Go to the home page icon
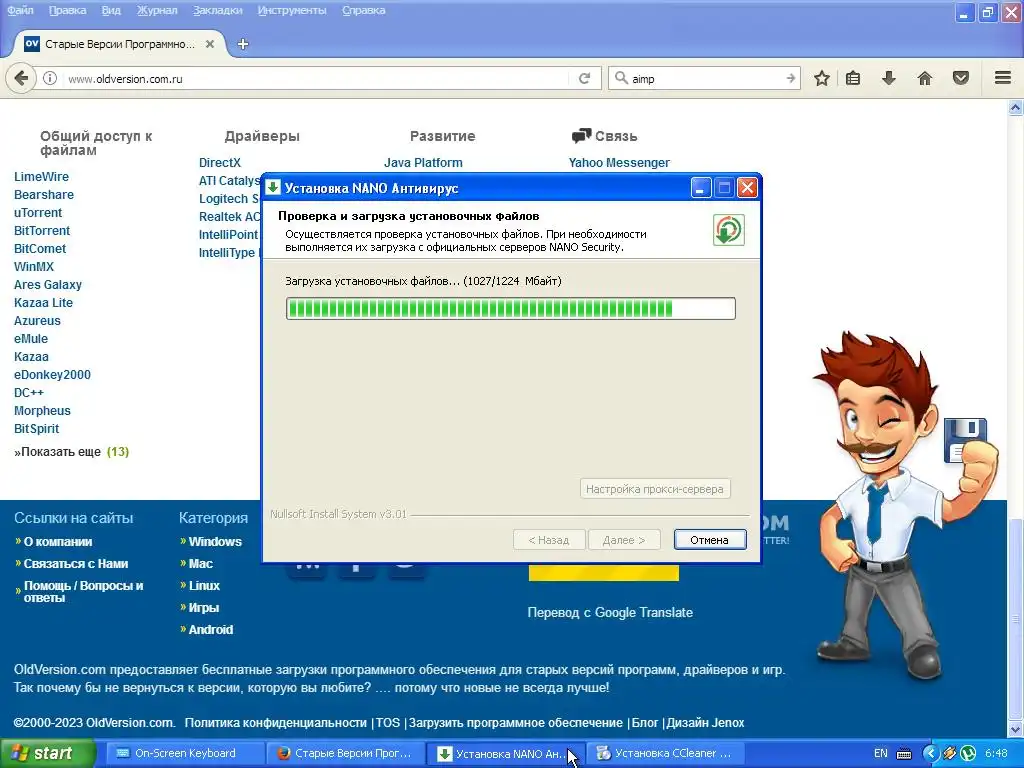The width and height of the screenshot is (1024, 768). click(925, 78)
